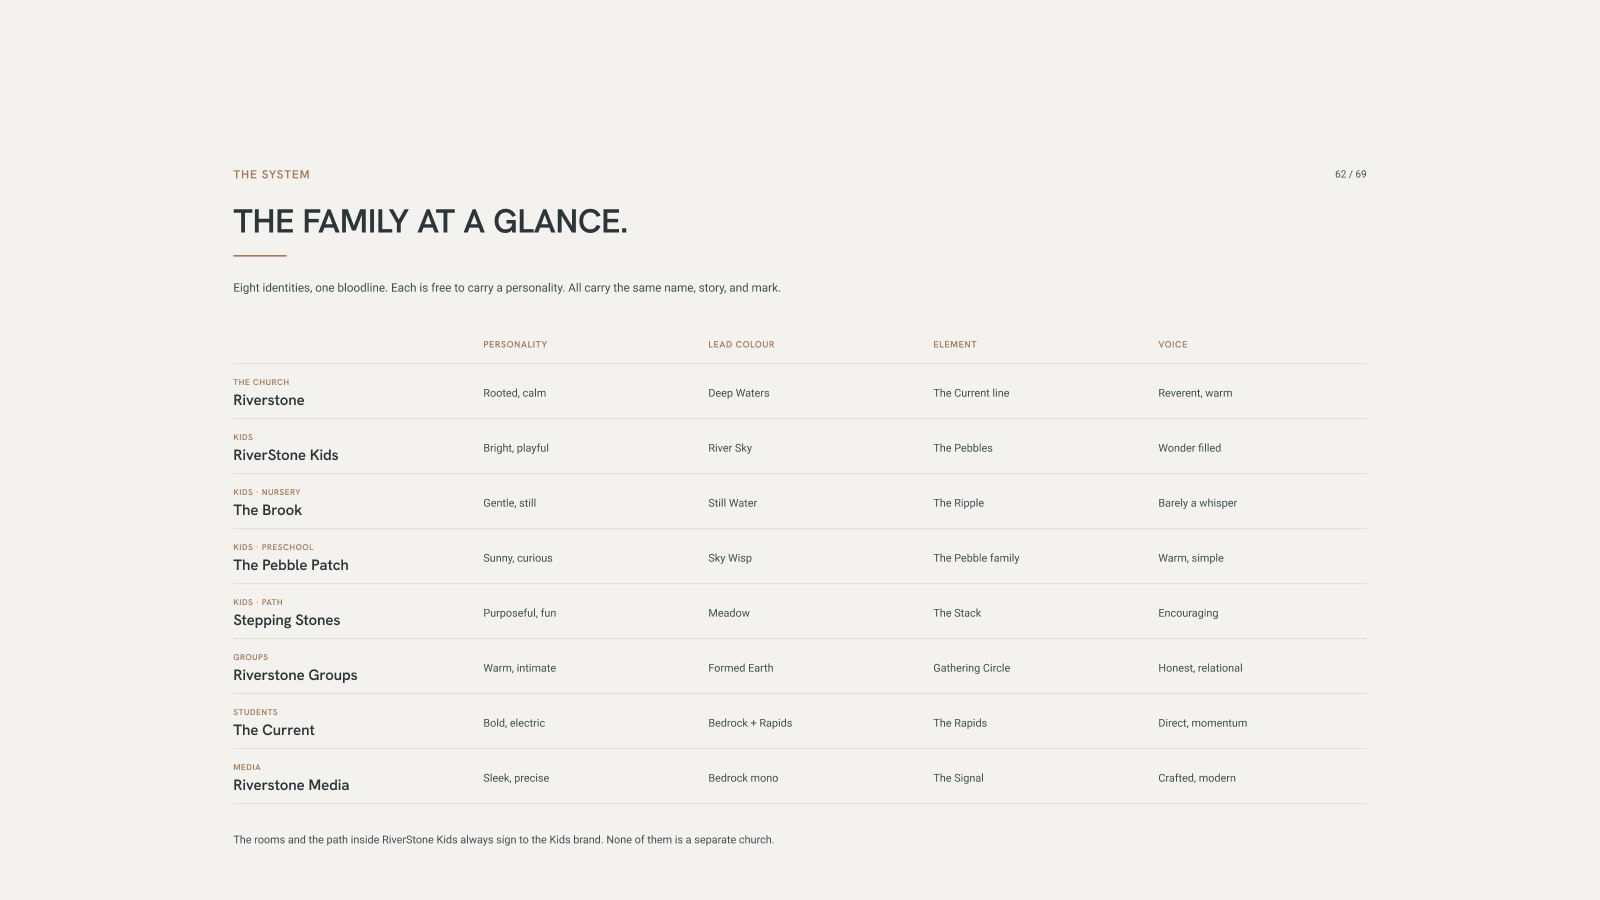This screenshot has height=900, width=1600.
Task: Click 'The Rapids' cell
Action: [960, 723]
